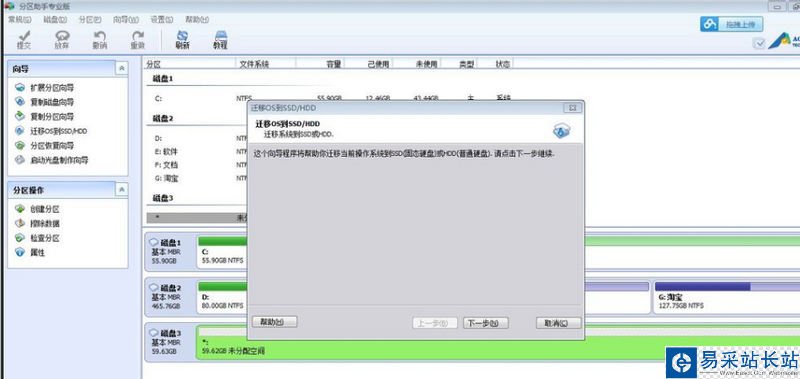Select the C: 55.90GB NTFS block
The width and height of the screenshot is (800, 379).
pyautogui.click(x=222, y=252)
